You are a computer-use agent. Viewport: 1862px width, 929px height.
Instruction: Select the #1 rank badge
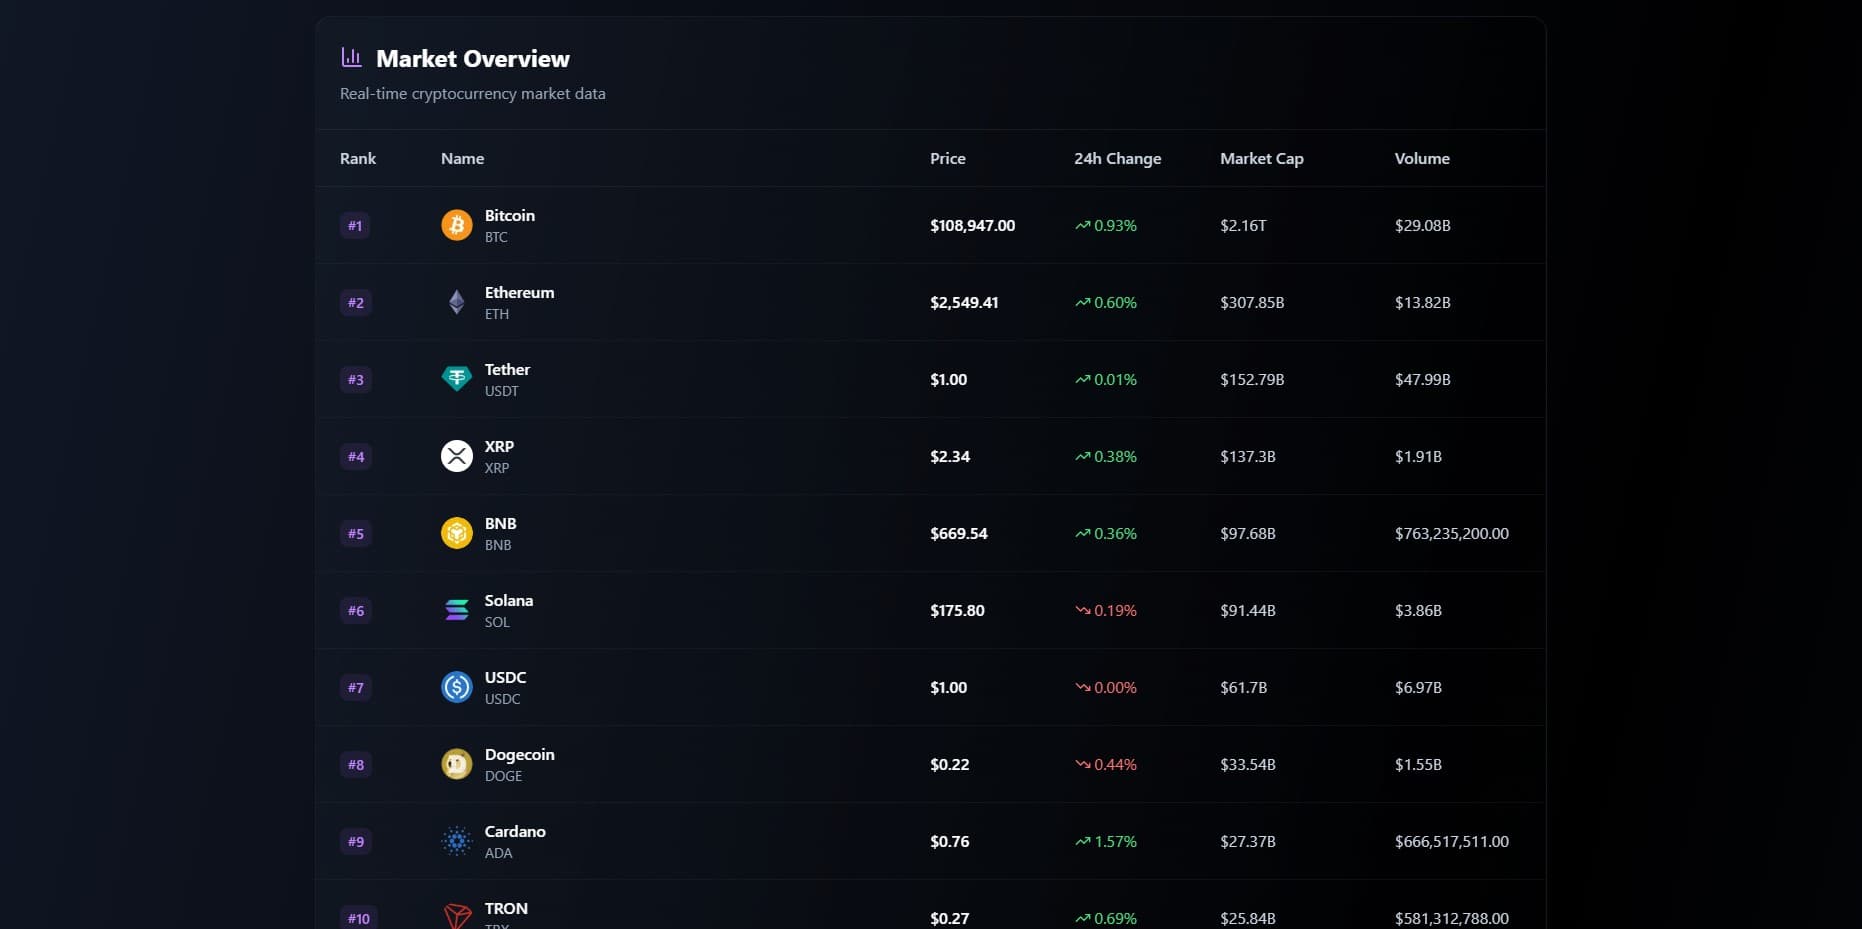click(355, 225)
